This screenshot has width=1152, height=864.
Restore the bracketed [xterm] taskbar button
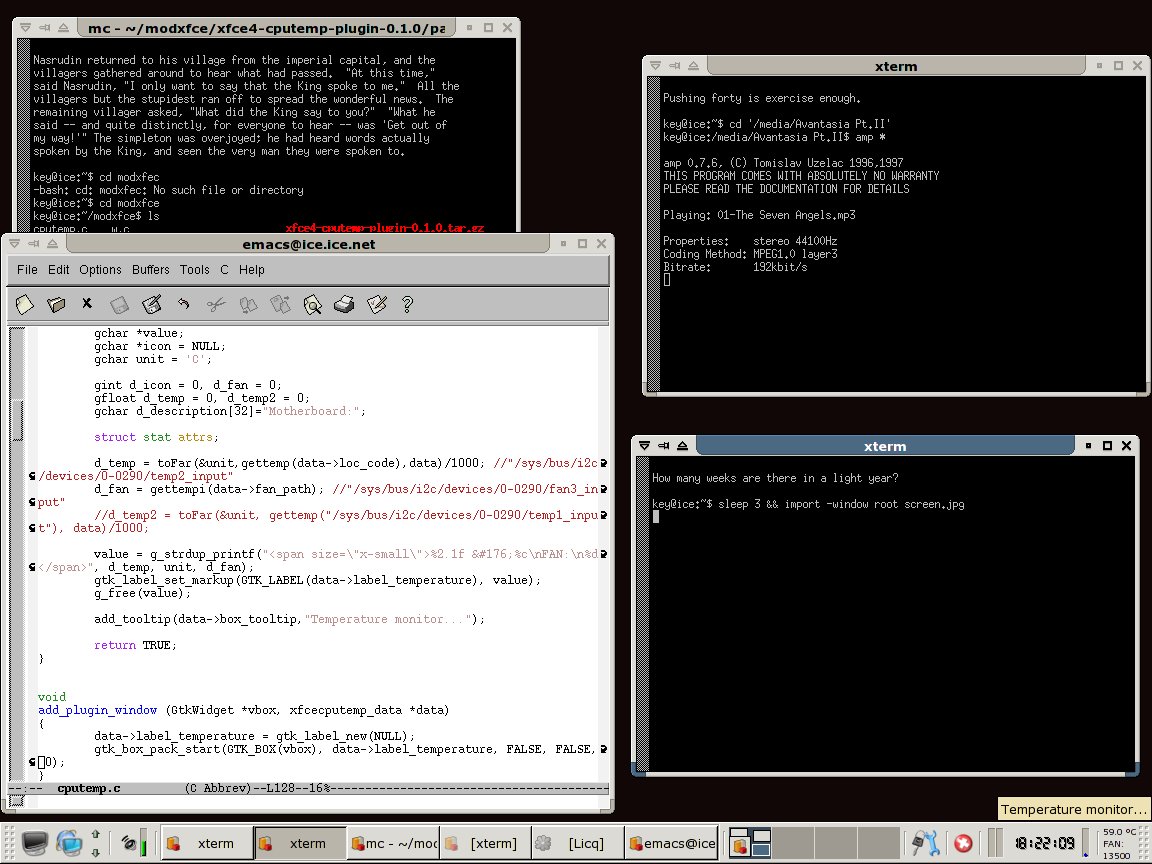click(485, 843)
